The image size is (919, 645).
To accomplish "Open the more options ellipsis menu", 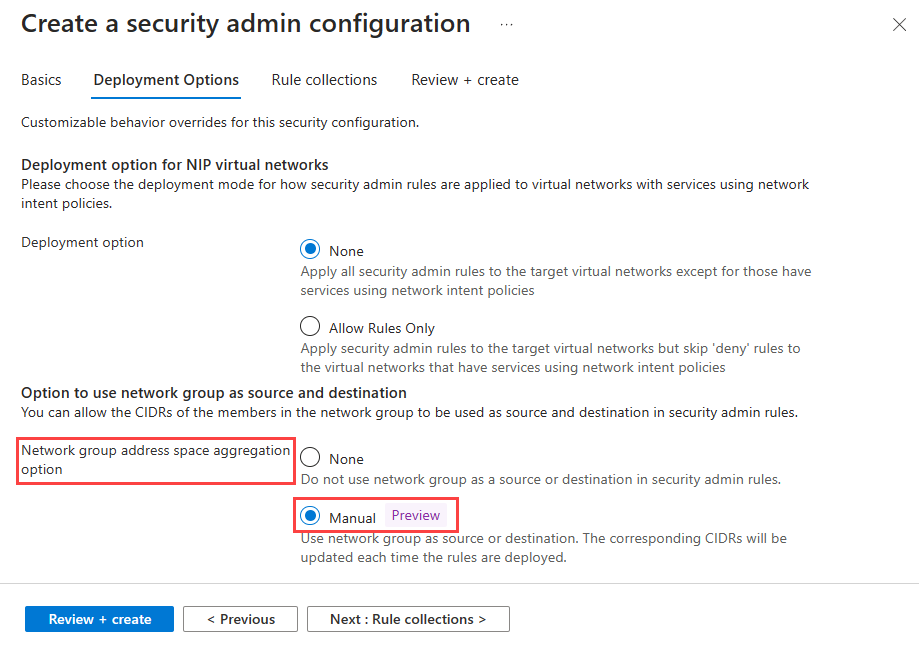I will point(506,24).
